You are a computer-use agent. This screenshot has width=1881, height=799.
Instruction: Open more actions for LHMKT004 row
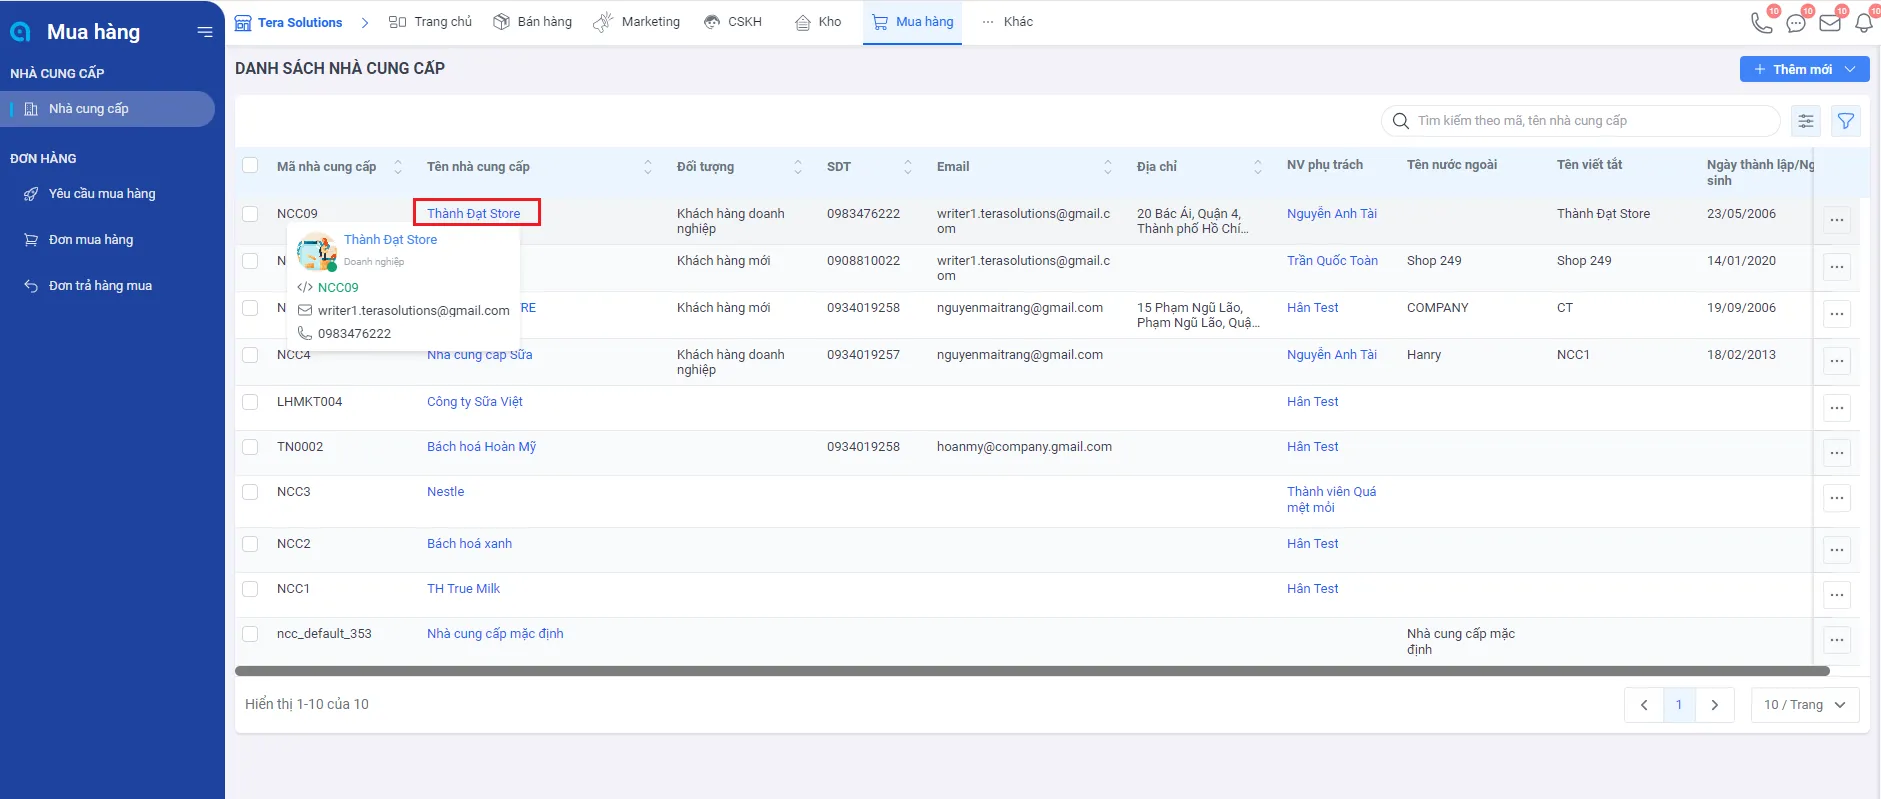click(1837, 408)
